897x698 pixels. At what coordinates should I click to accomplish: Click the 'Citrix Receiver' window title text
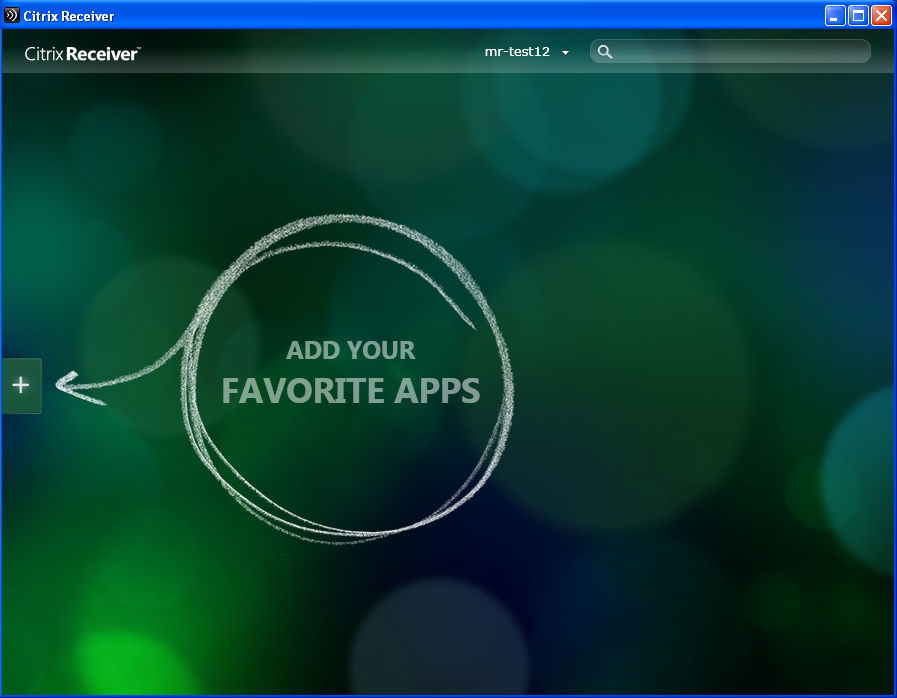tap(68, 16)
